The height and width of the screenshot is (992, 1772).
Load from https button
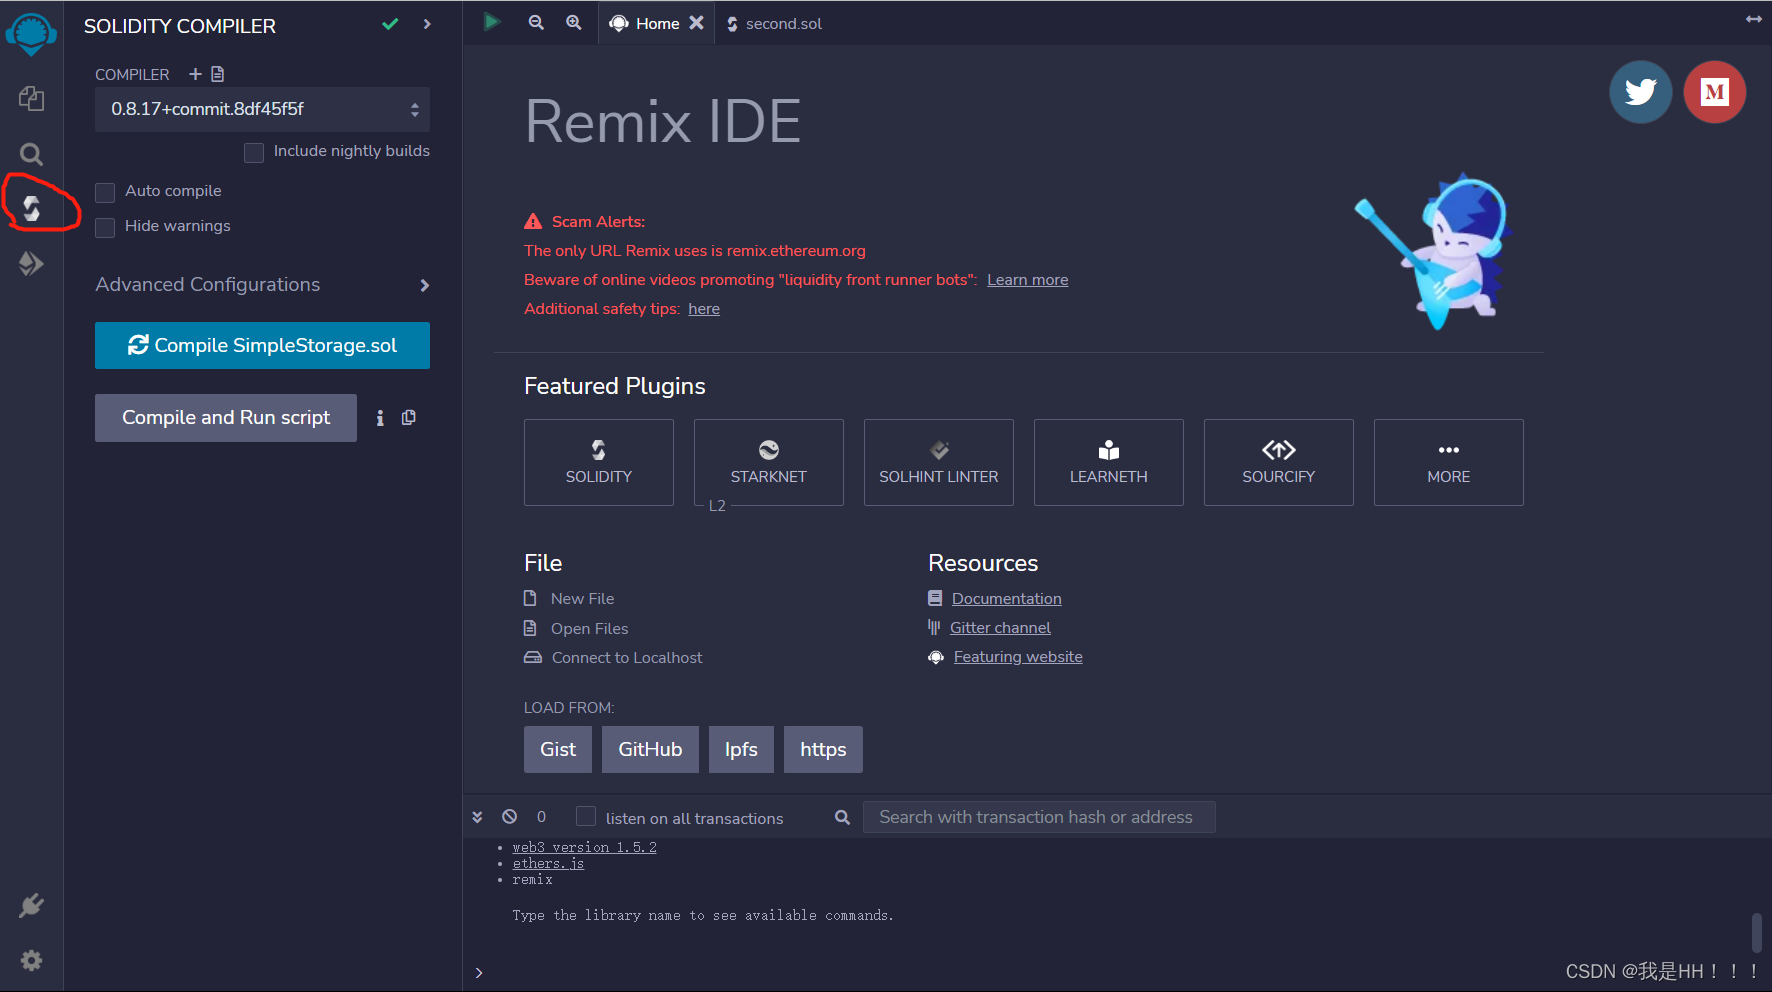tap(823, 749)
